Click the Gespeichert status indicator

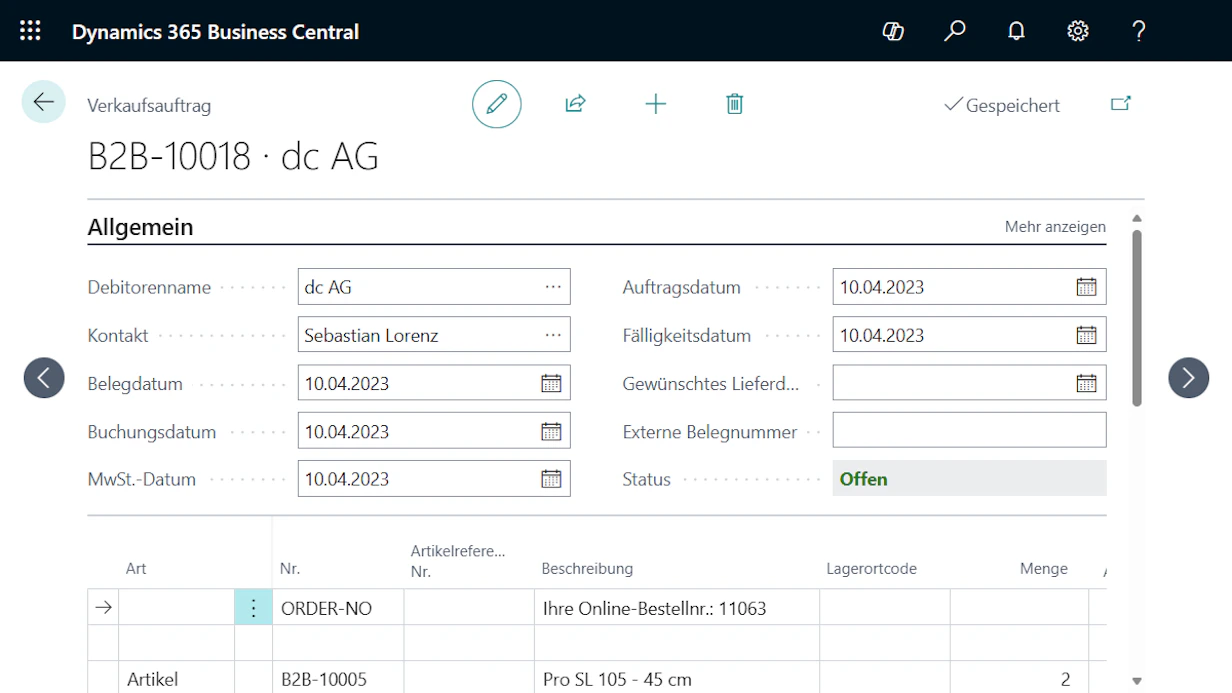(x=1002, y=105)
